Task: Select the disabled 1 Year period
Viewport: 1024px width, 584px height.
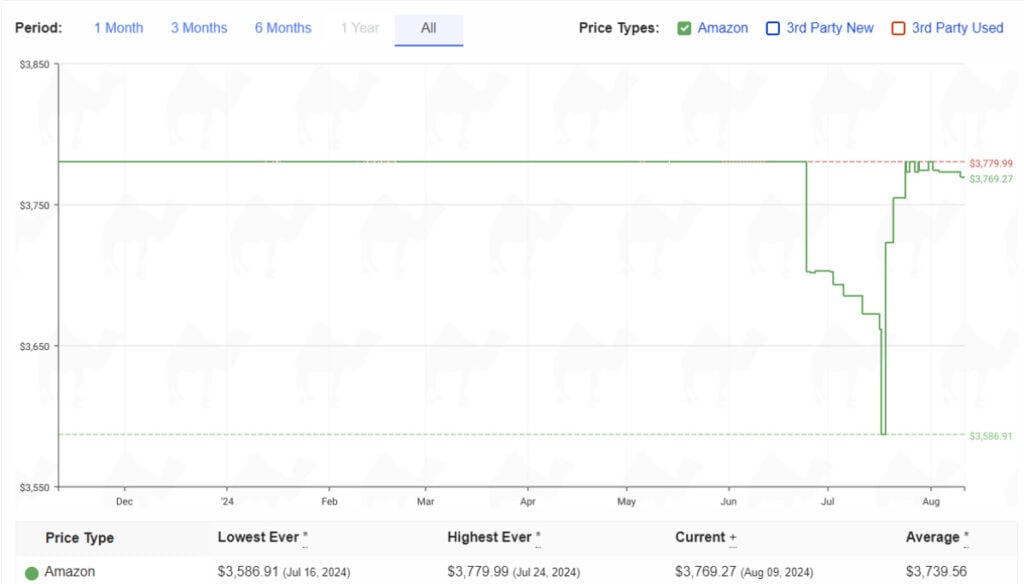Action: tap(360, 28)
